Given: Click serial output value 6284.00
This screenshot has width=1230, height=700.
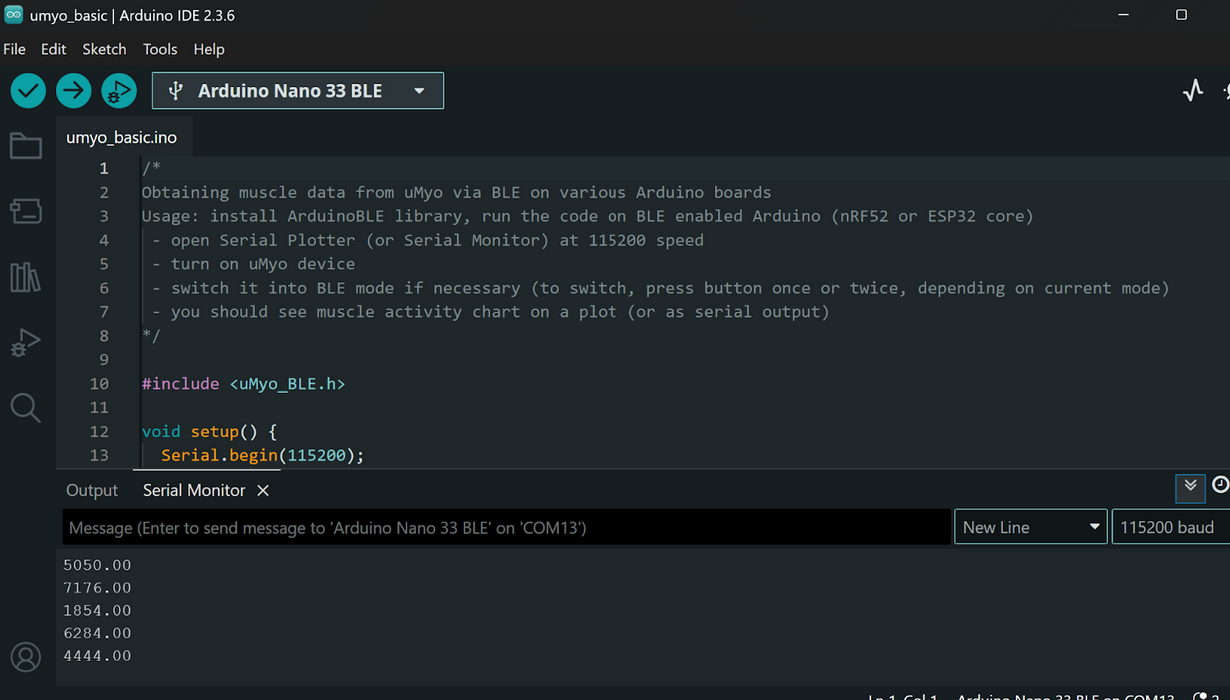Looking at the screenshot, I should 97,633.
